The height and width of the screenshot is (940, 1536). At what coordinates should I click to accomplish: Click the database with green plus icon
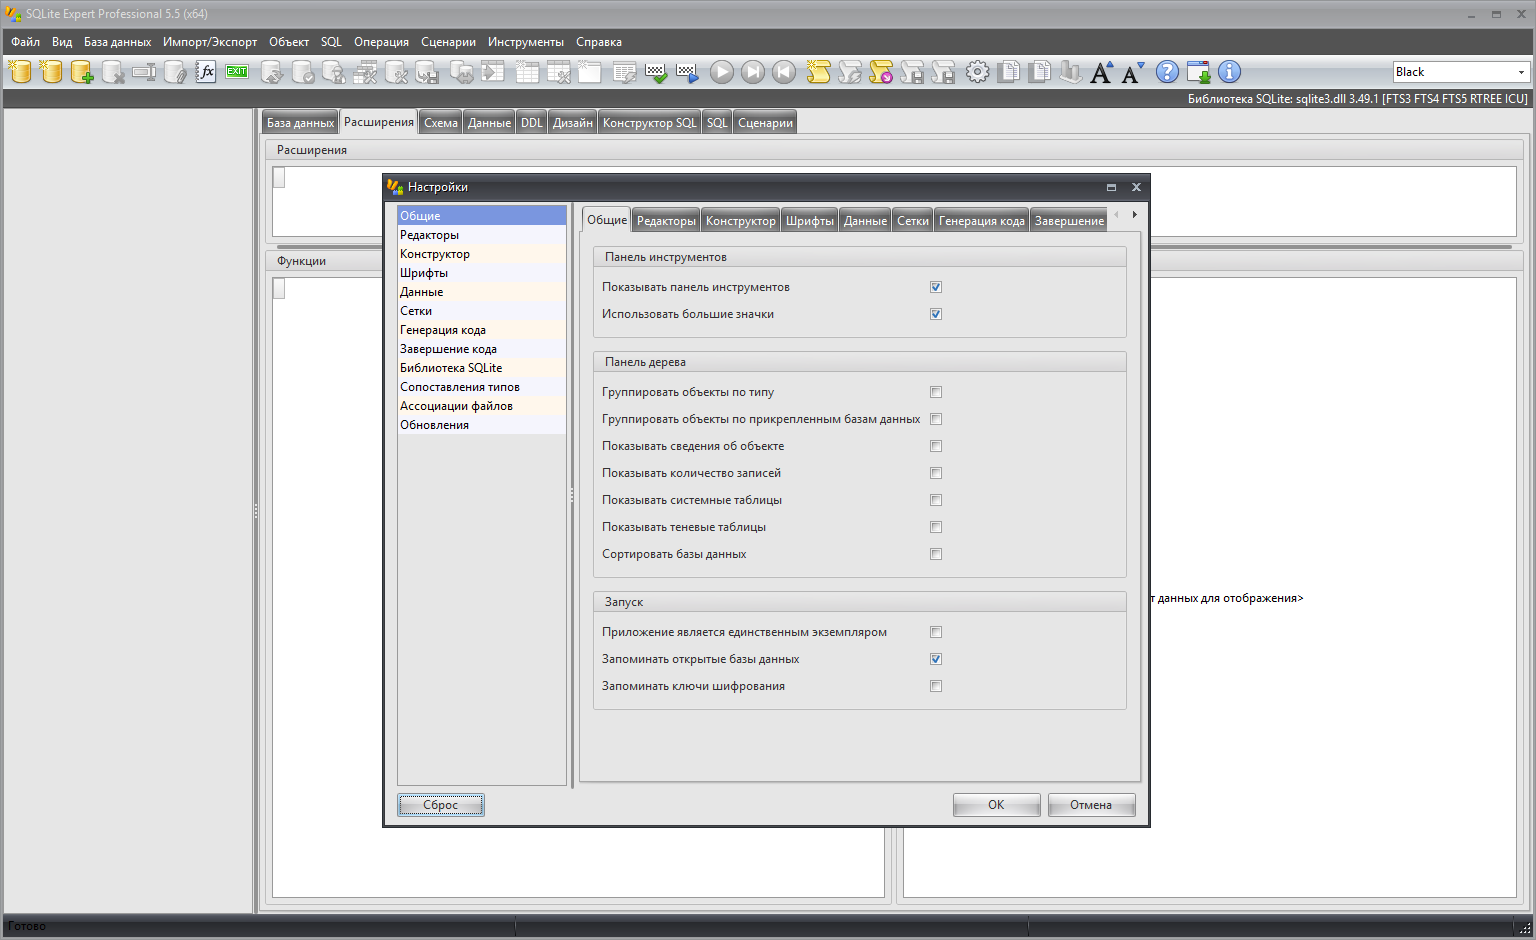[x=82, y=72]
